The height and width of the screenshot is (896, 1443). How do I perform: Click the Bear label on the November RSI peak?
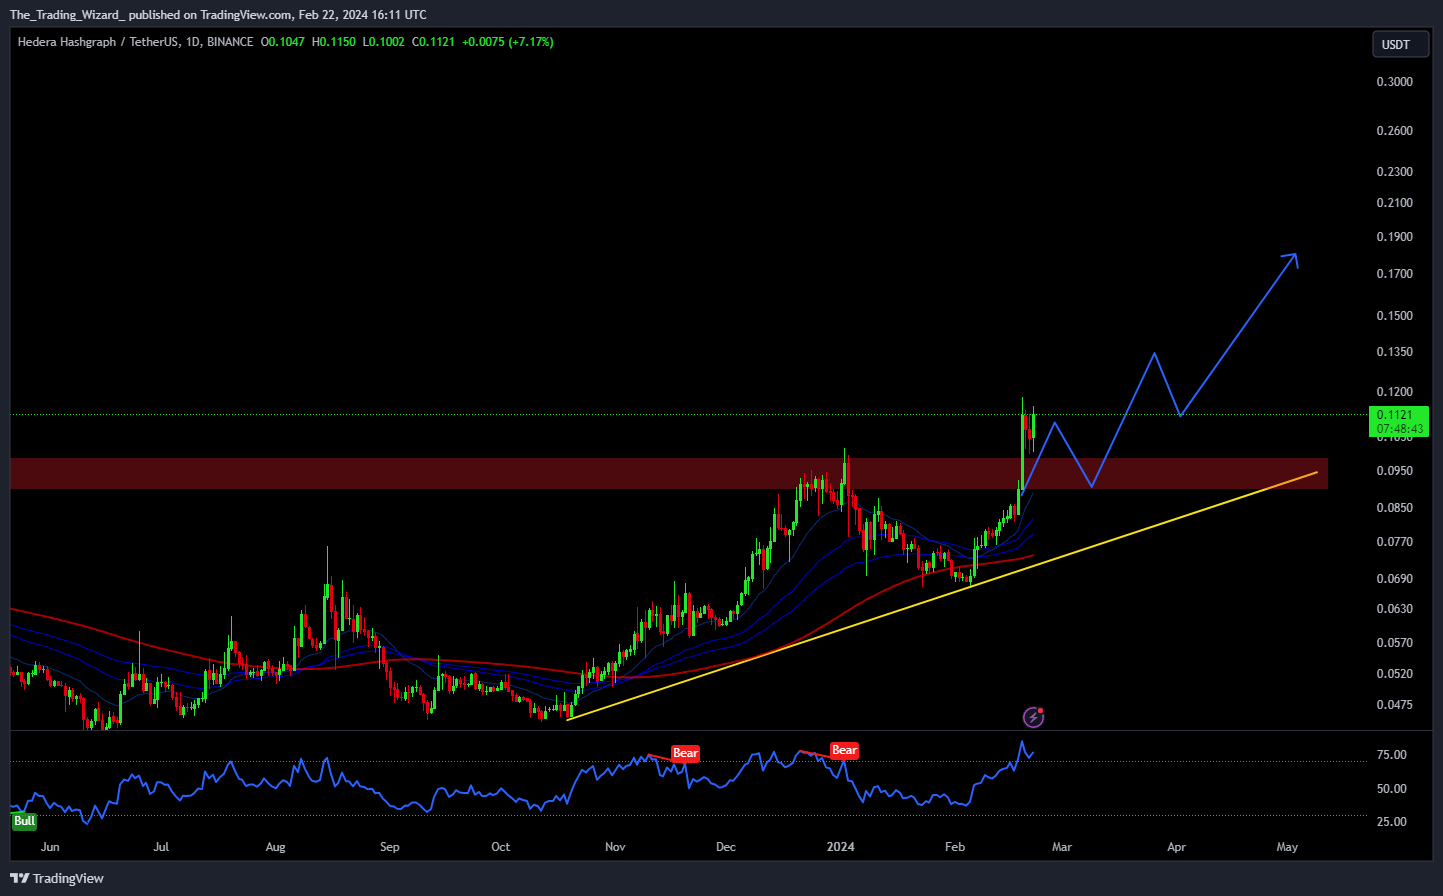click(x=685, y=753)
